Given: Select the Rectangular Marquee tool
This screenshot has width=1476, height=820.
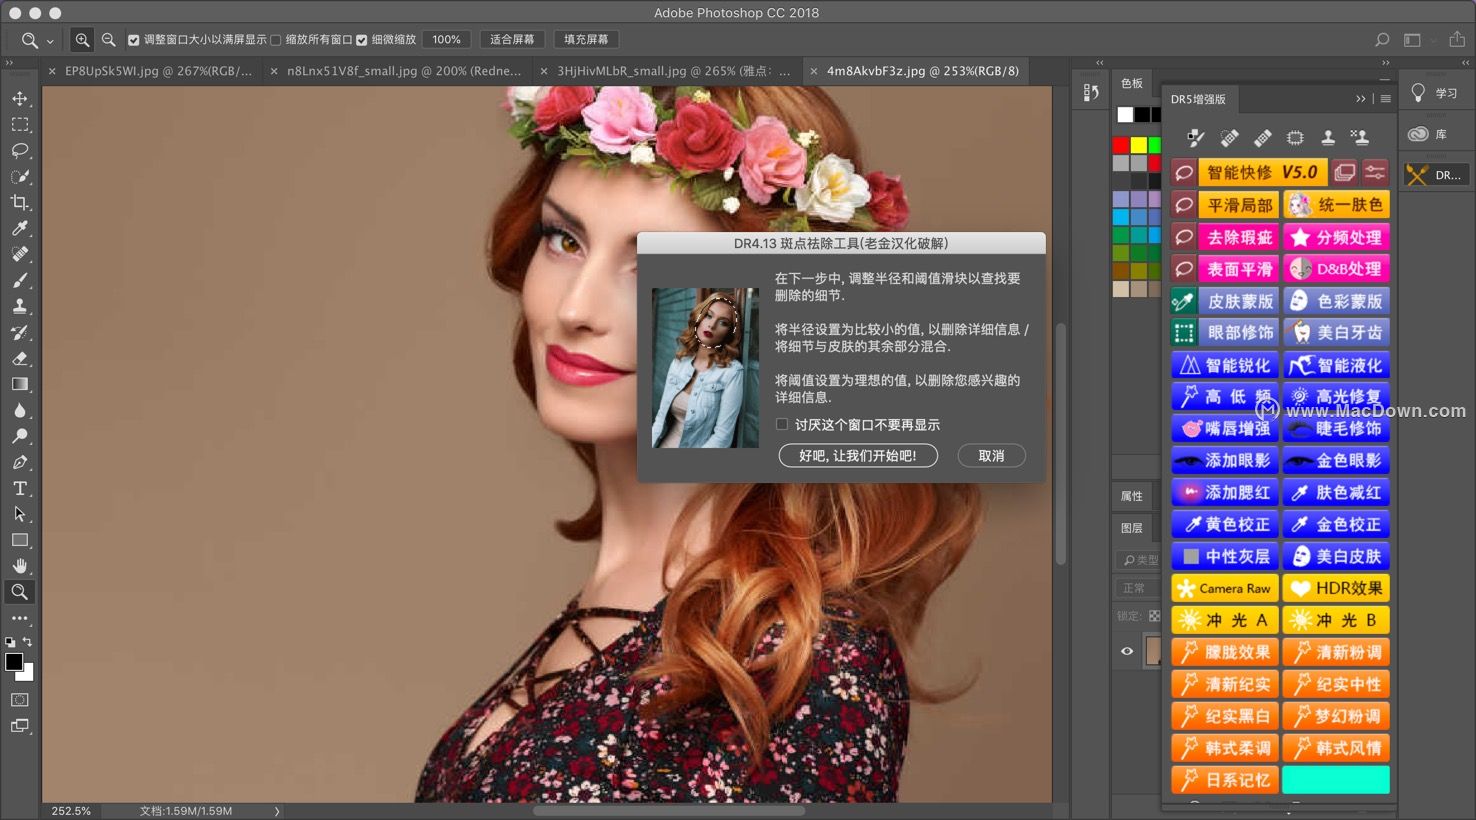Looking at the screenshot, I should click(19, 124).
